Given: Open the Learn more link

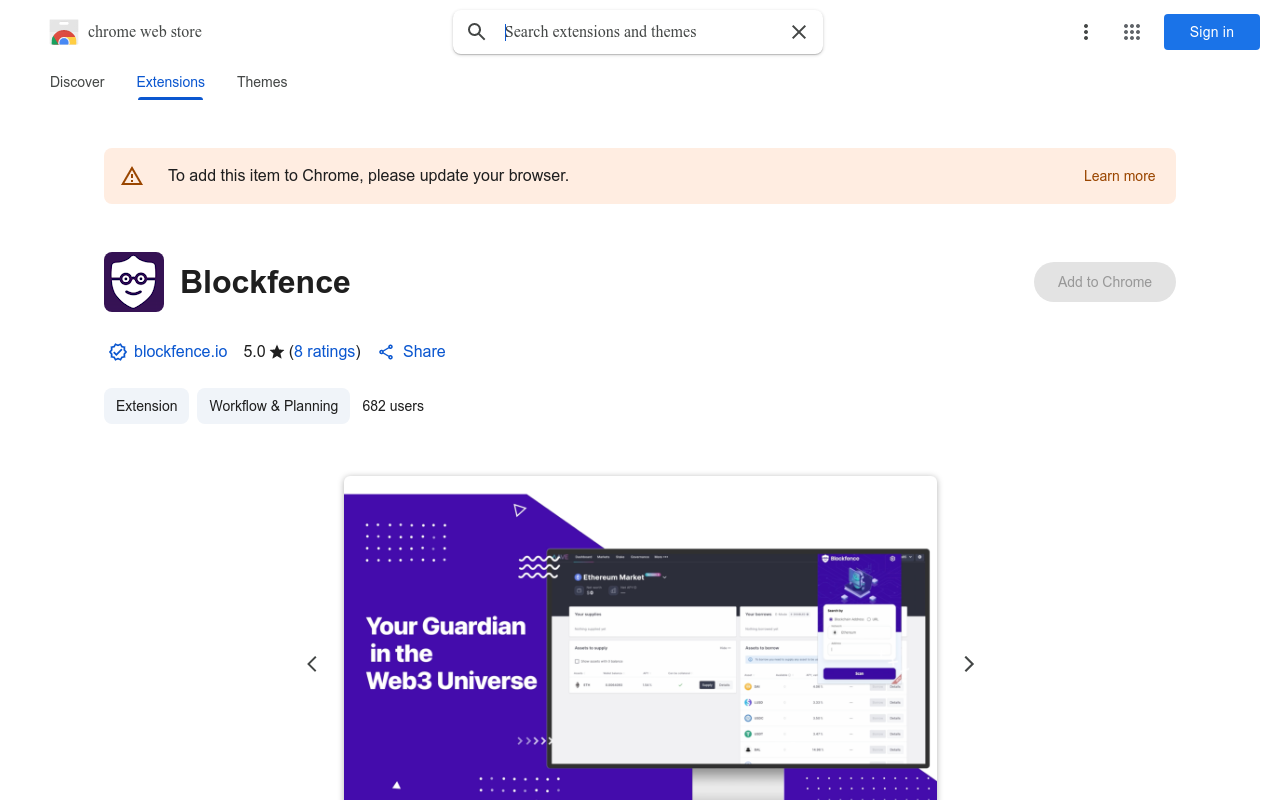Looking at the screenshot, I should coord(1119,176).
